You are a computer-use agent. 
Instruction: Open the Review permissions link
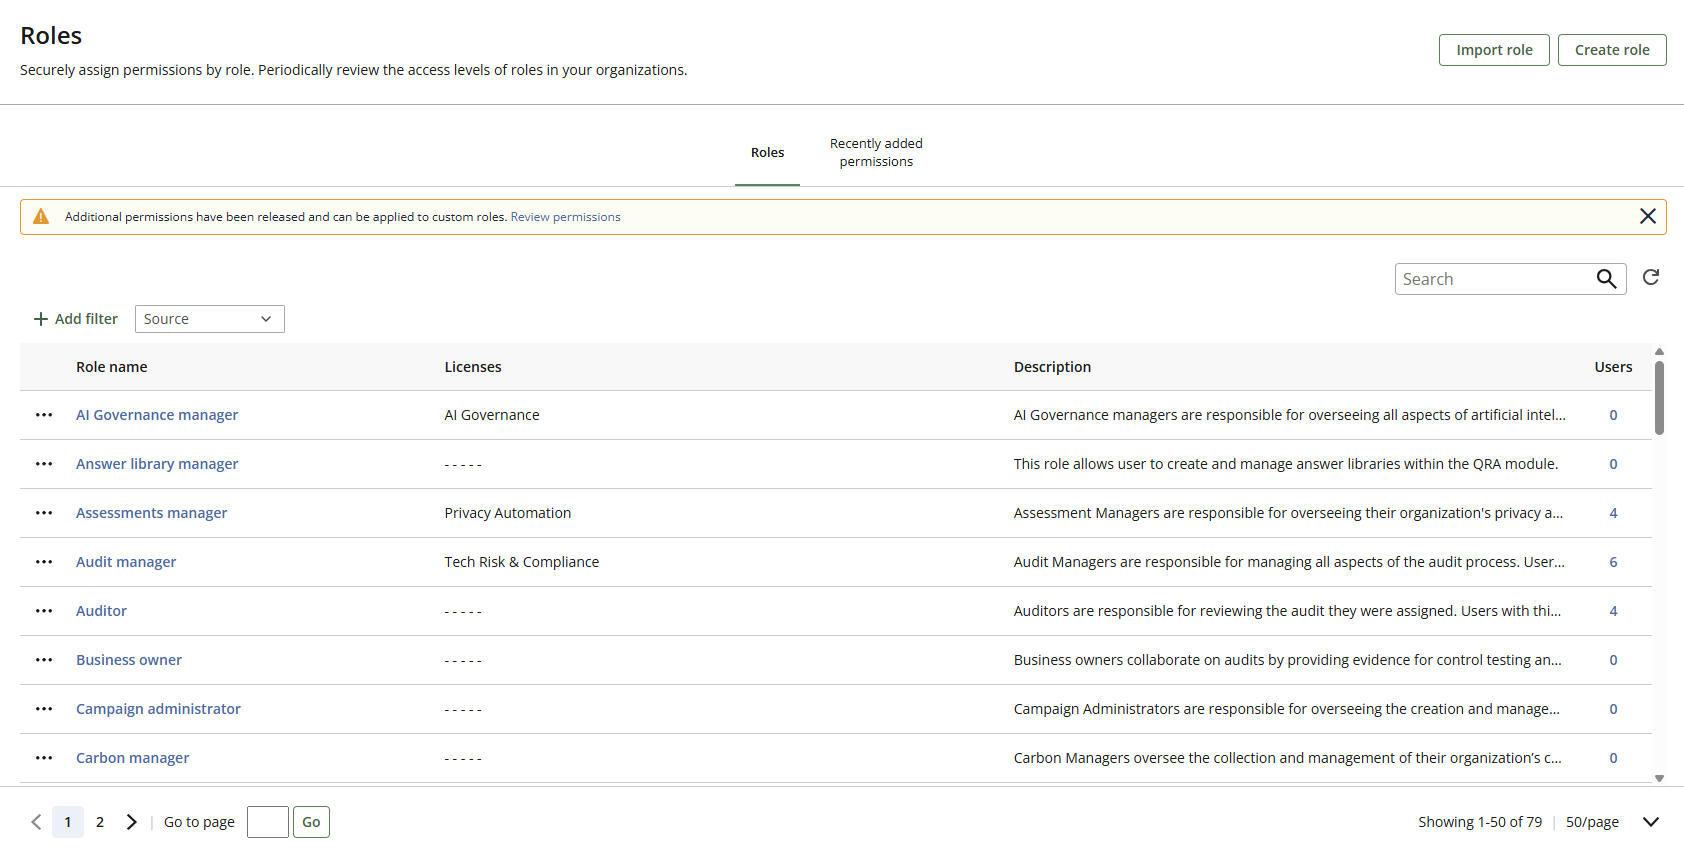click(x=565, y=217)
